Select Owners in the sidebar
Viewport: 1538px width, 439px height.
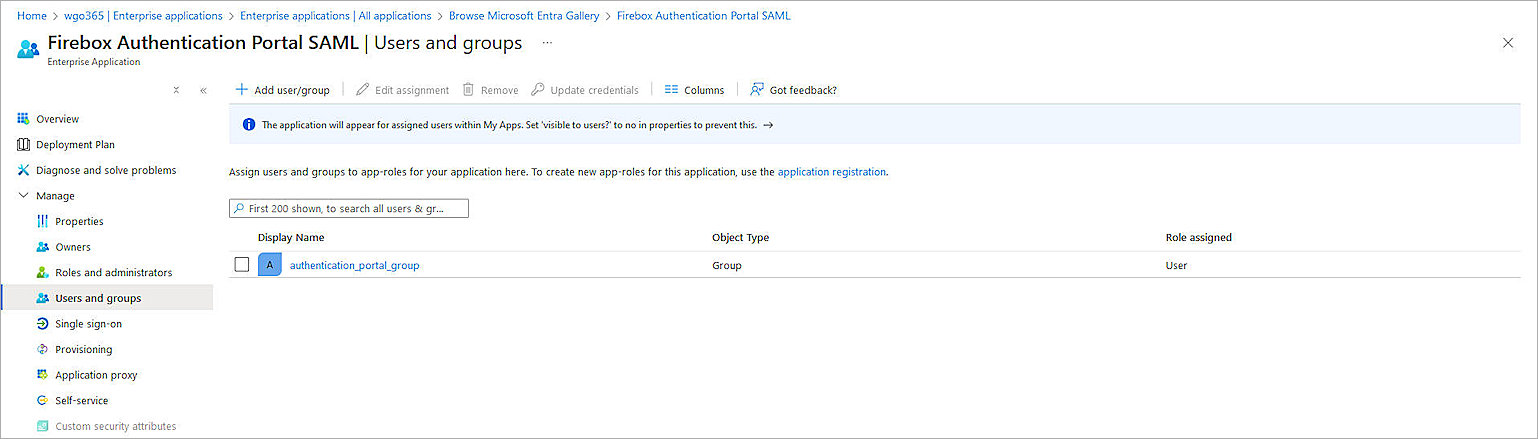[x=73, y=247]
